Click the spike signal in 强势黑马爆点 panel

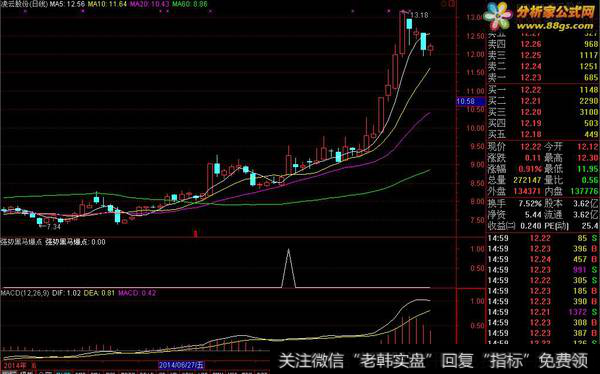click(x=289, y=268)
